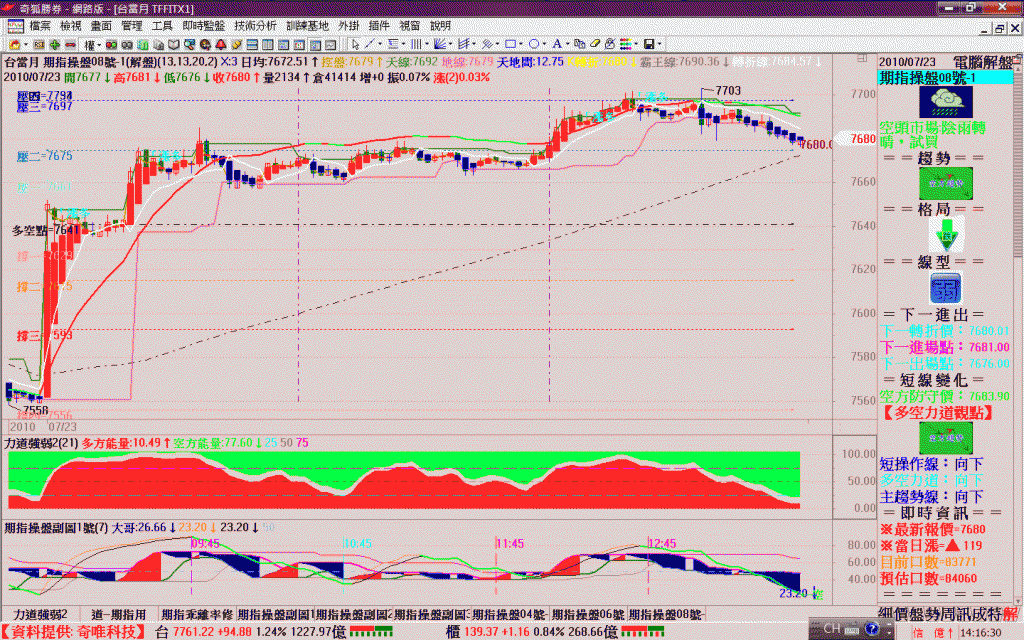1024x640 pixels.
Task: Expand the trend line tool dropdown arrow
Action: pos(380,44)
